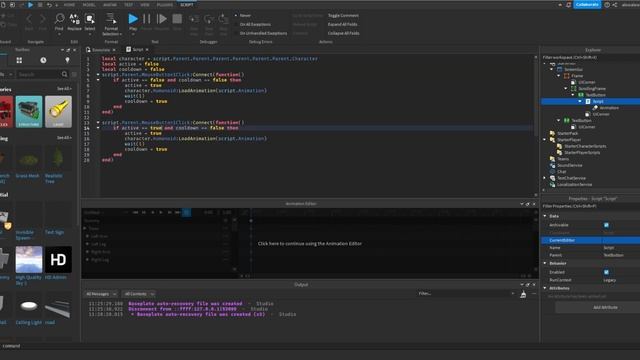The height and width of the screenshot is (360, 640).
Task: Click the Toolbox filter options icon
Action: [x=74, y=74]
